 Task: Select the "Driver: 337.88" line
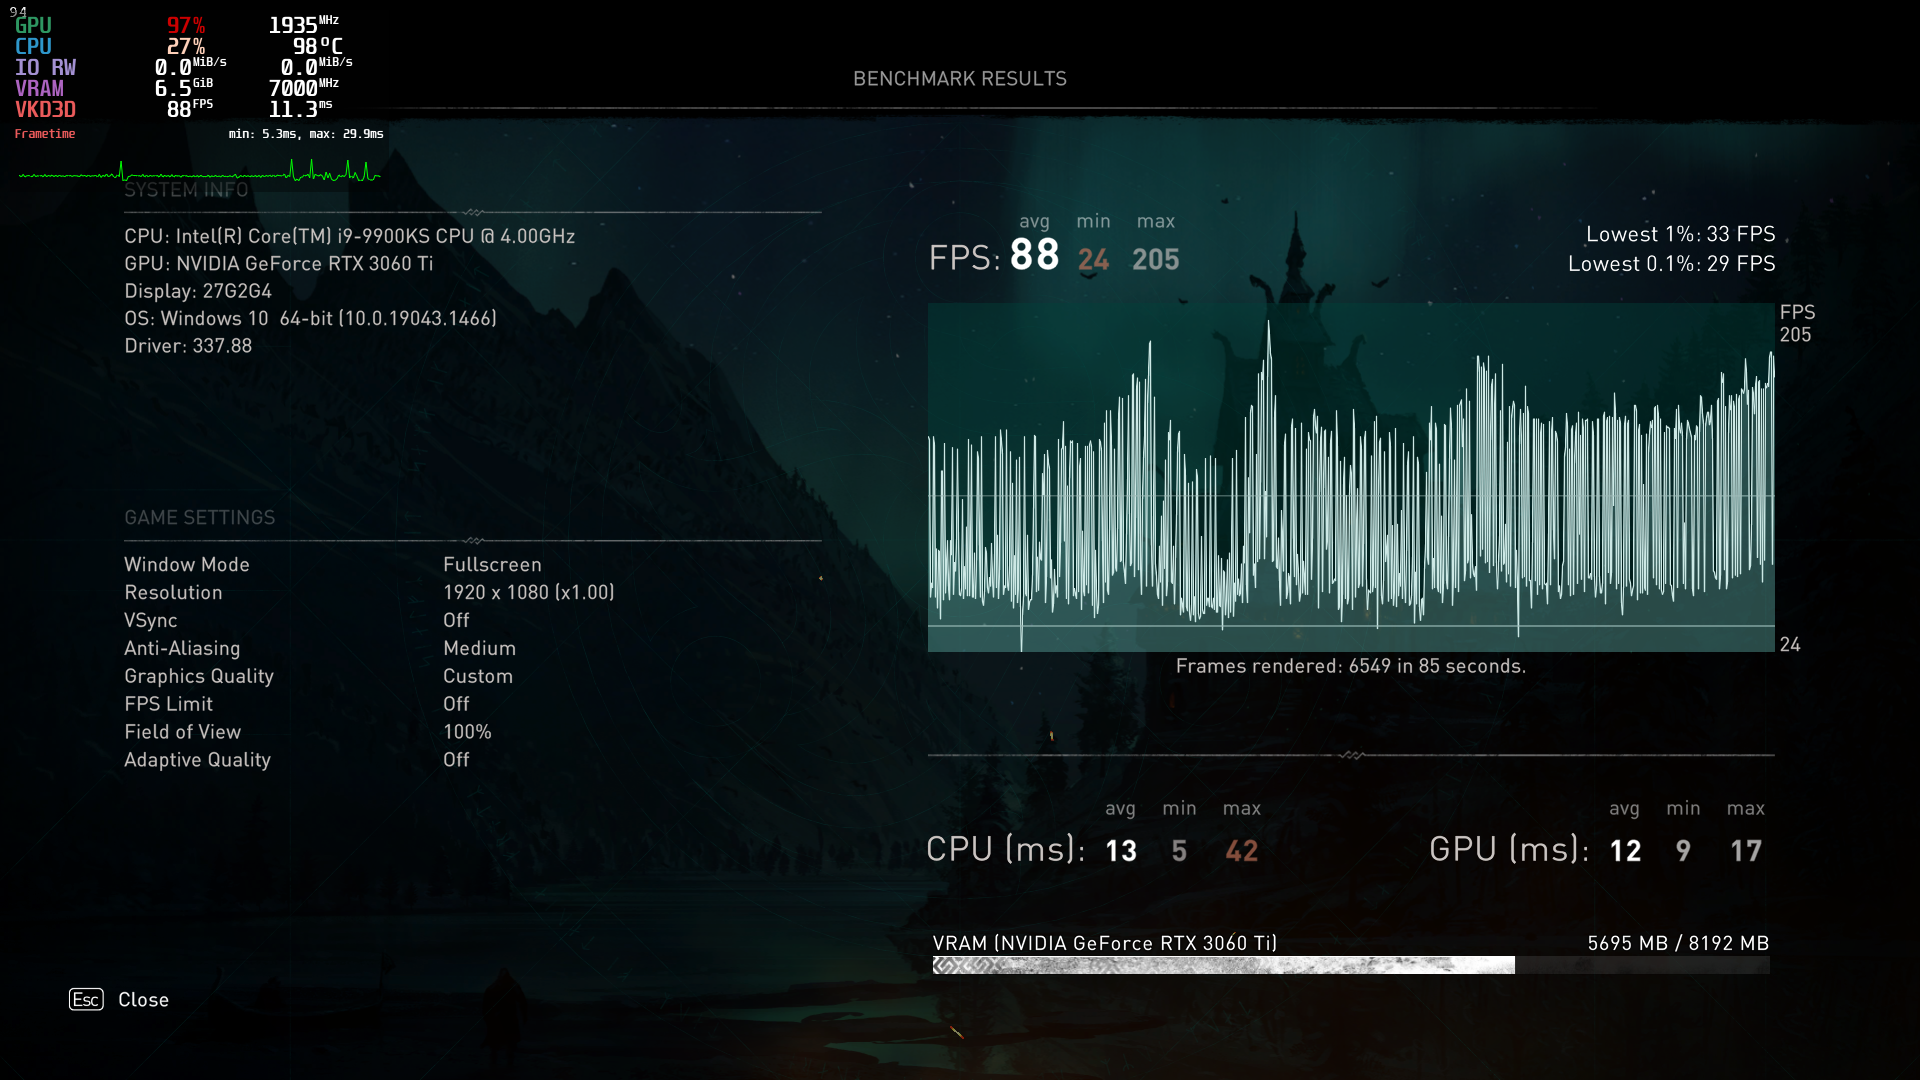coord(188,346)
